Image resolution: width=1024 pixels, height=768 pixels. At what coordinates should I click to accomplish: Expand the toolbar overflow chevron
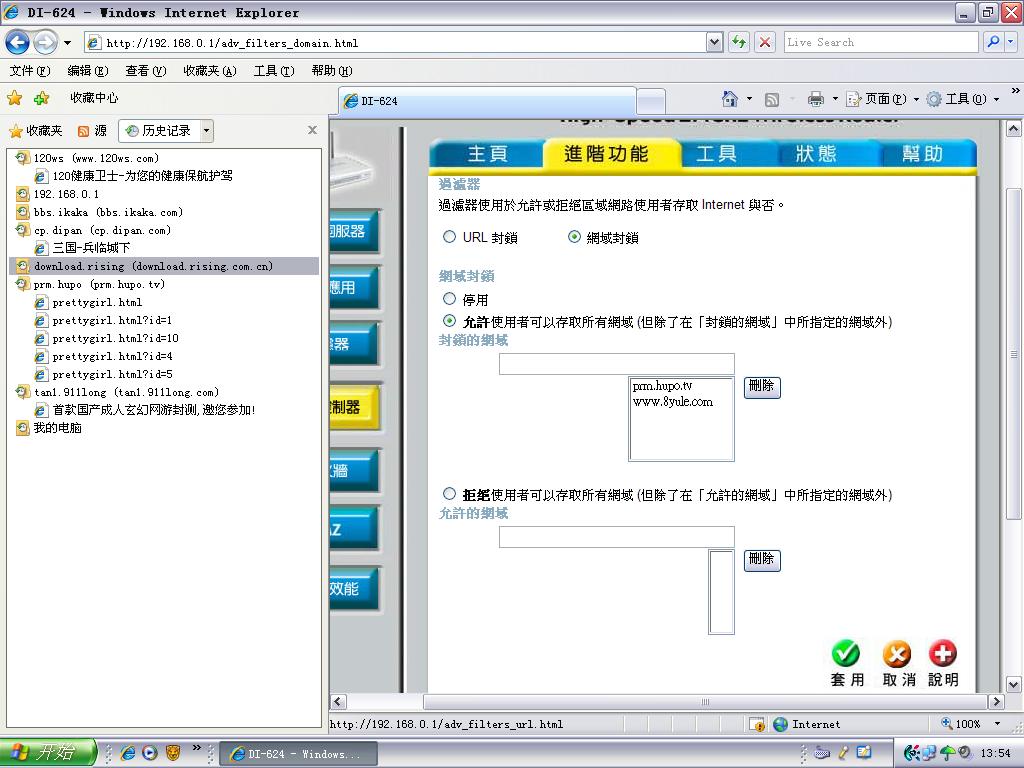tap(1015, 91)
